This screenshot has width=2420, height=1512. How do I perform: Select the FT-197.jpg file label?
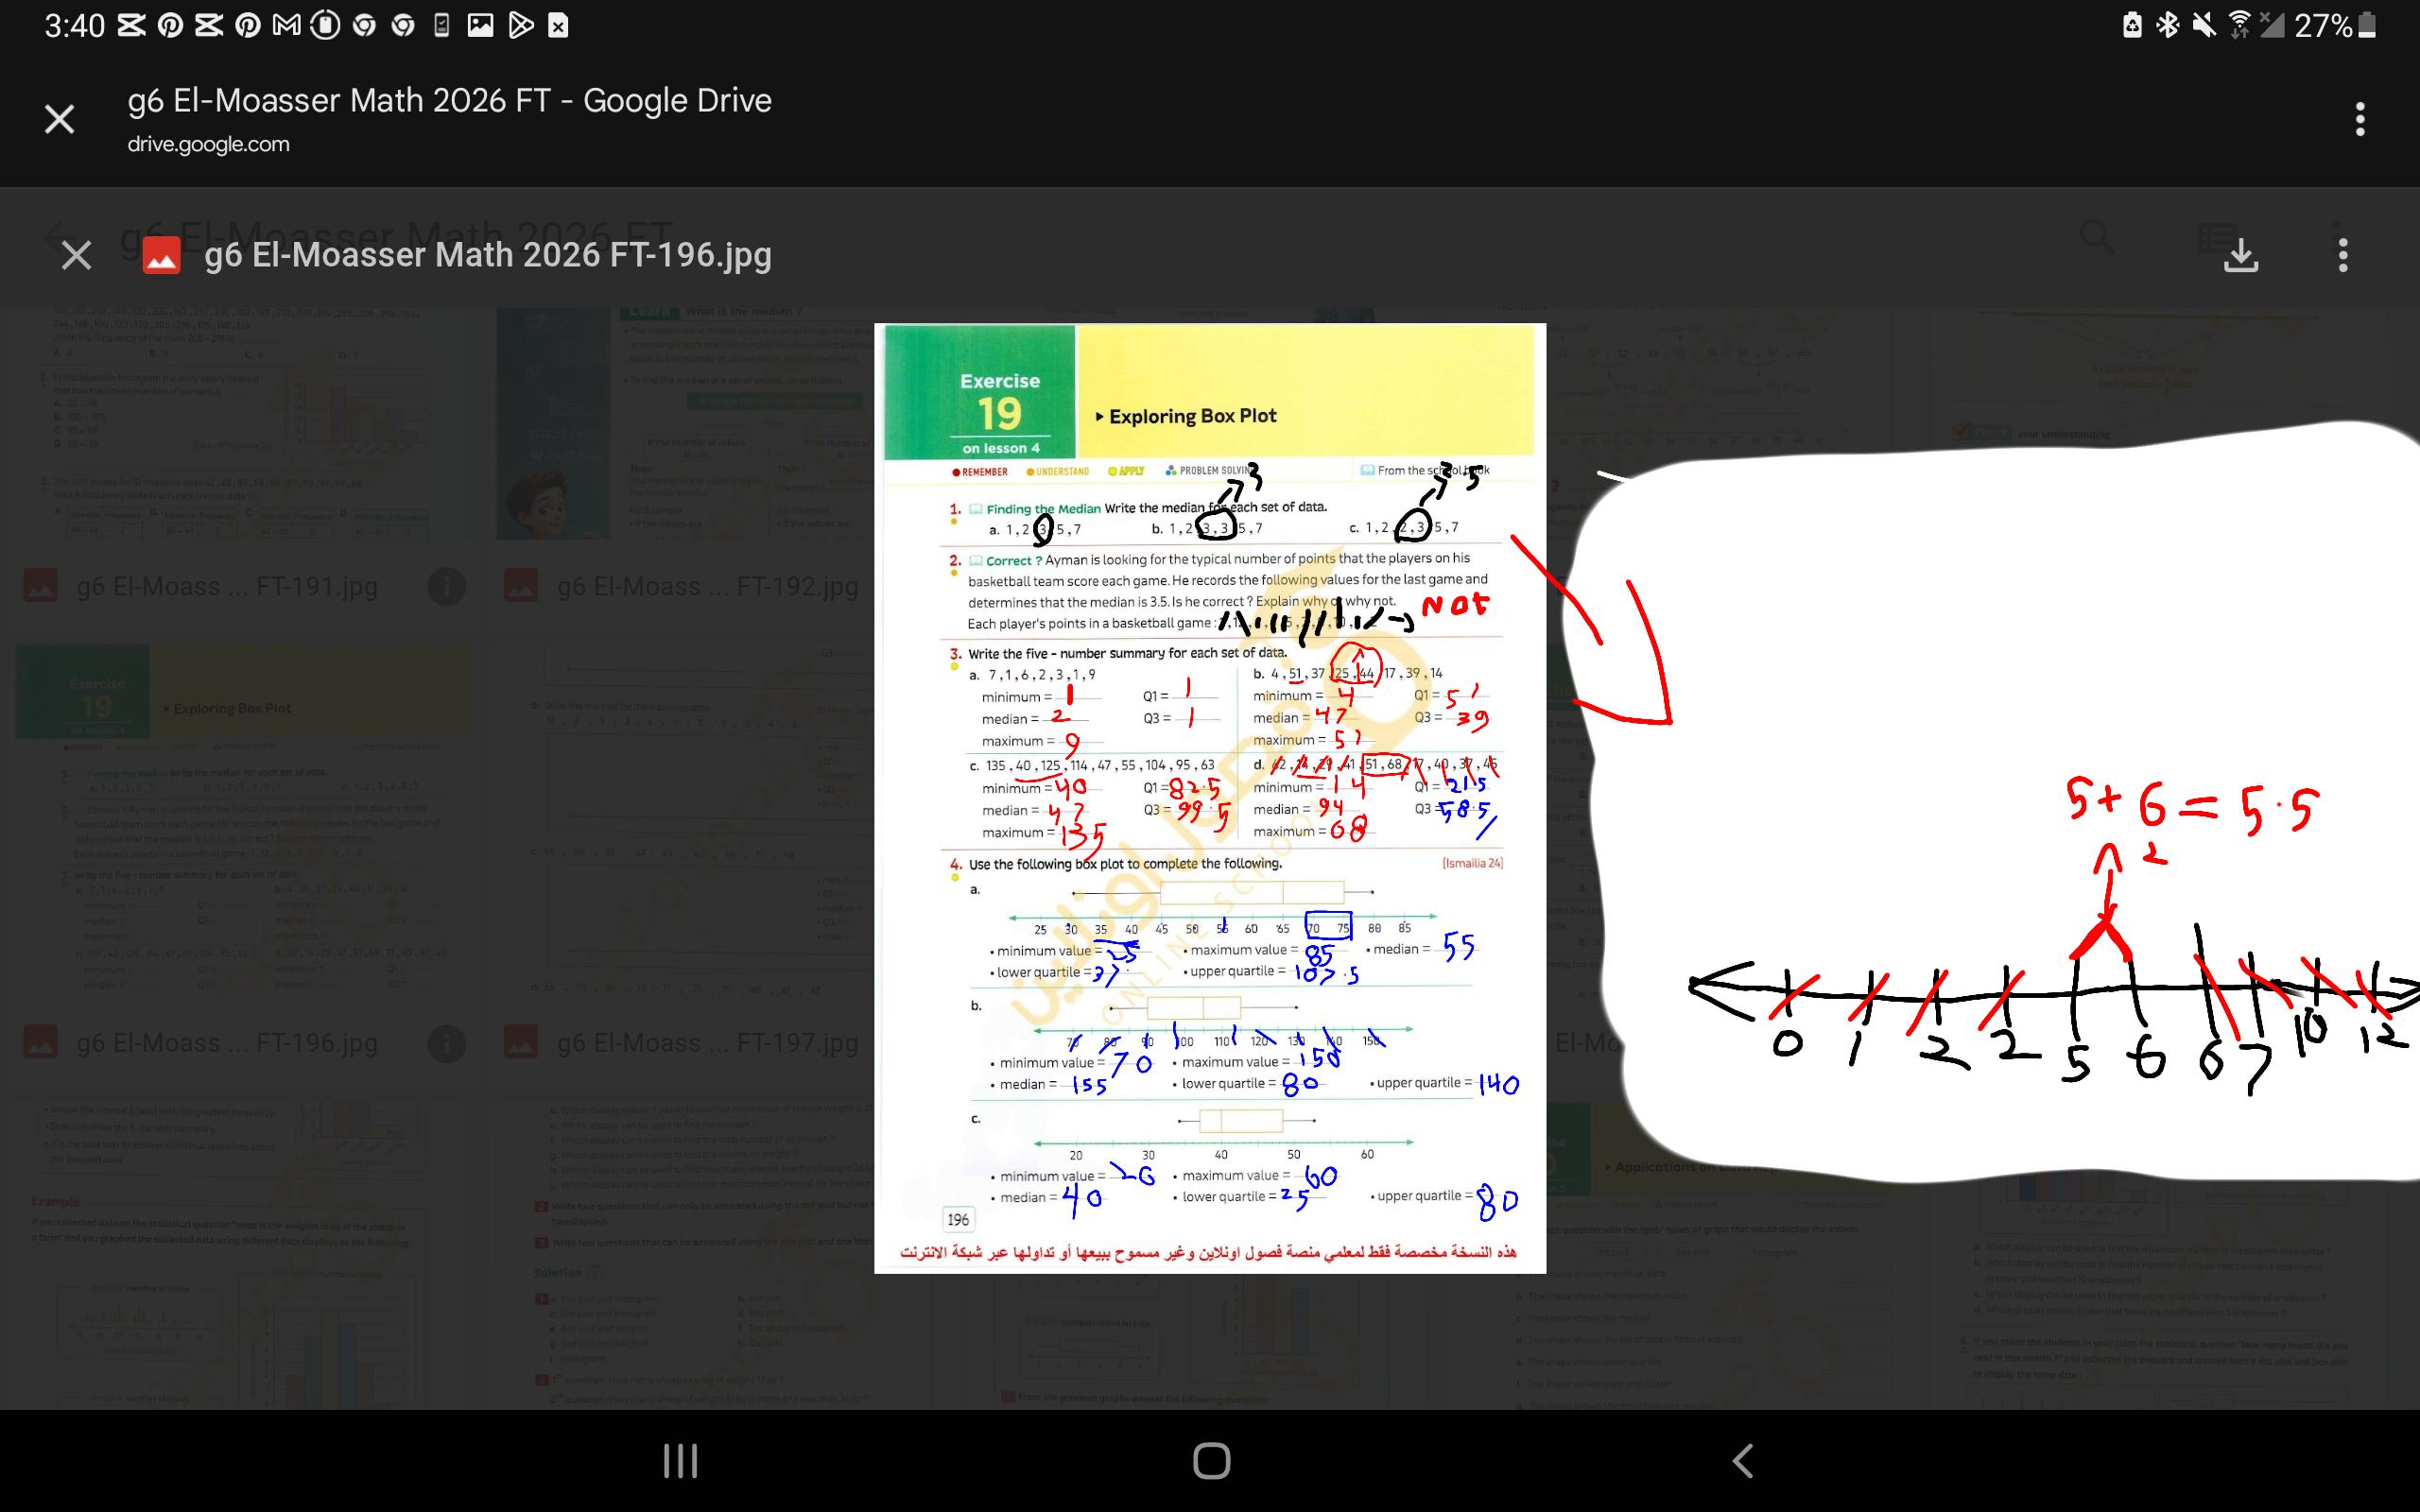click(707, 1043)
